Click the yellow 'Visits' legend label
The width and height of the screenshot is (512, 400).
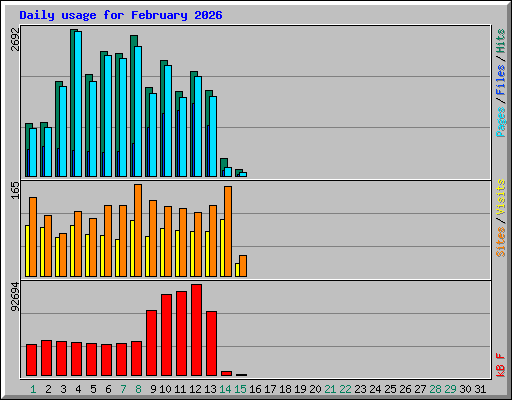500,197
